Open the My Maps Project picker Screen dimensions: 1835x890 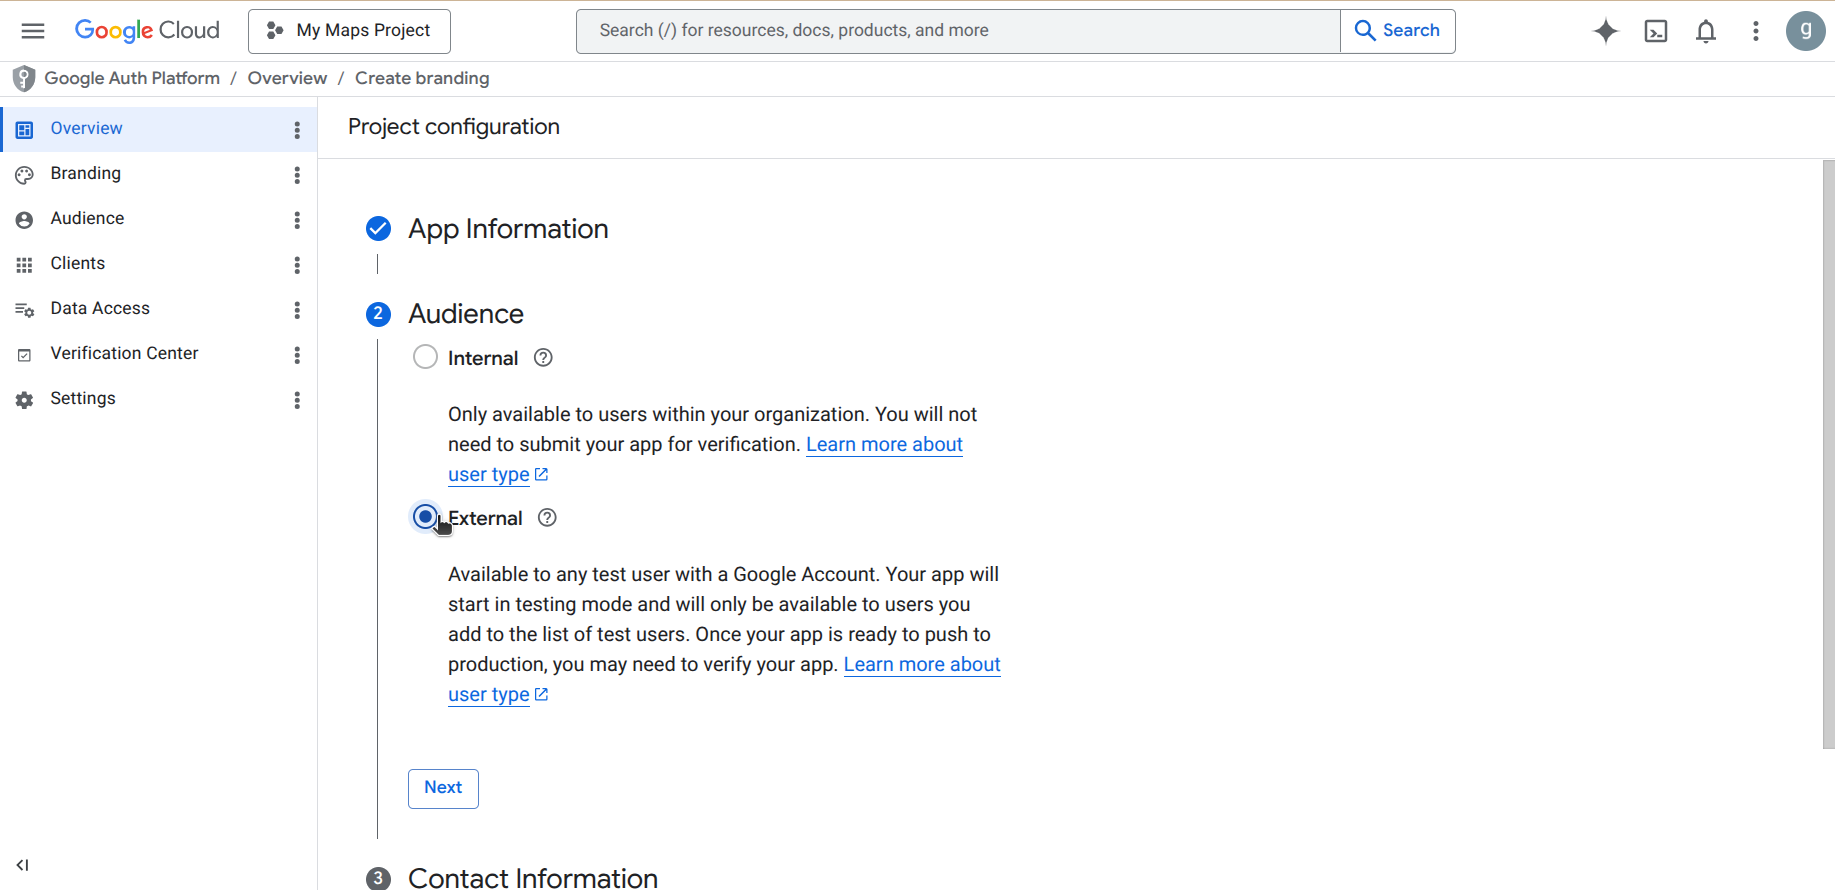(x=349, y=31)
